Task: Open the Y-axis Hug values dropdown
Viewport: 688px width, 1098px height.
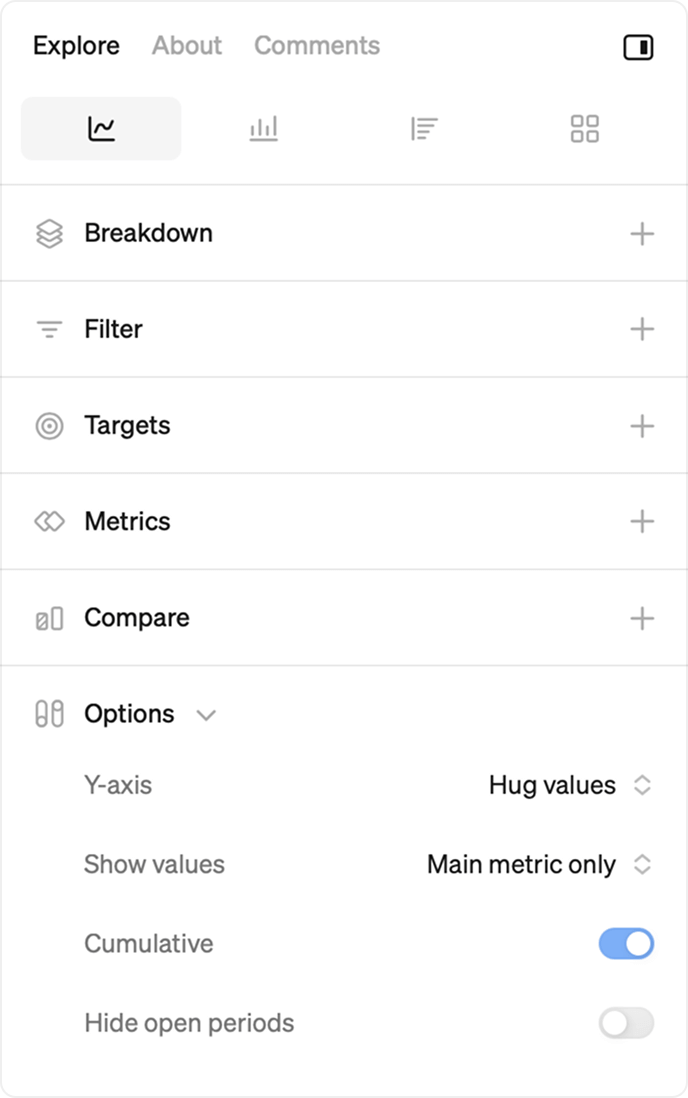Action: [568, 785]
